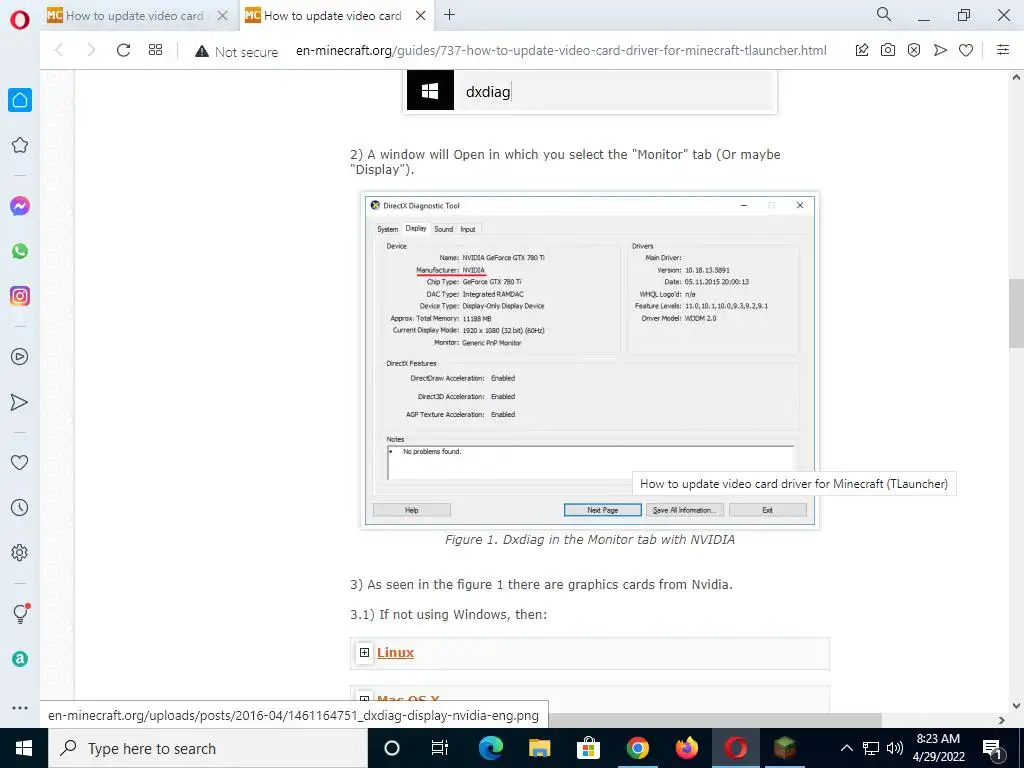
Task: Open the green 'a' sidebar extension icon
Action: coord(20,659)
